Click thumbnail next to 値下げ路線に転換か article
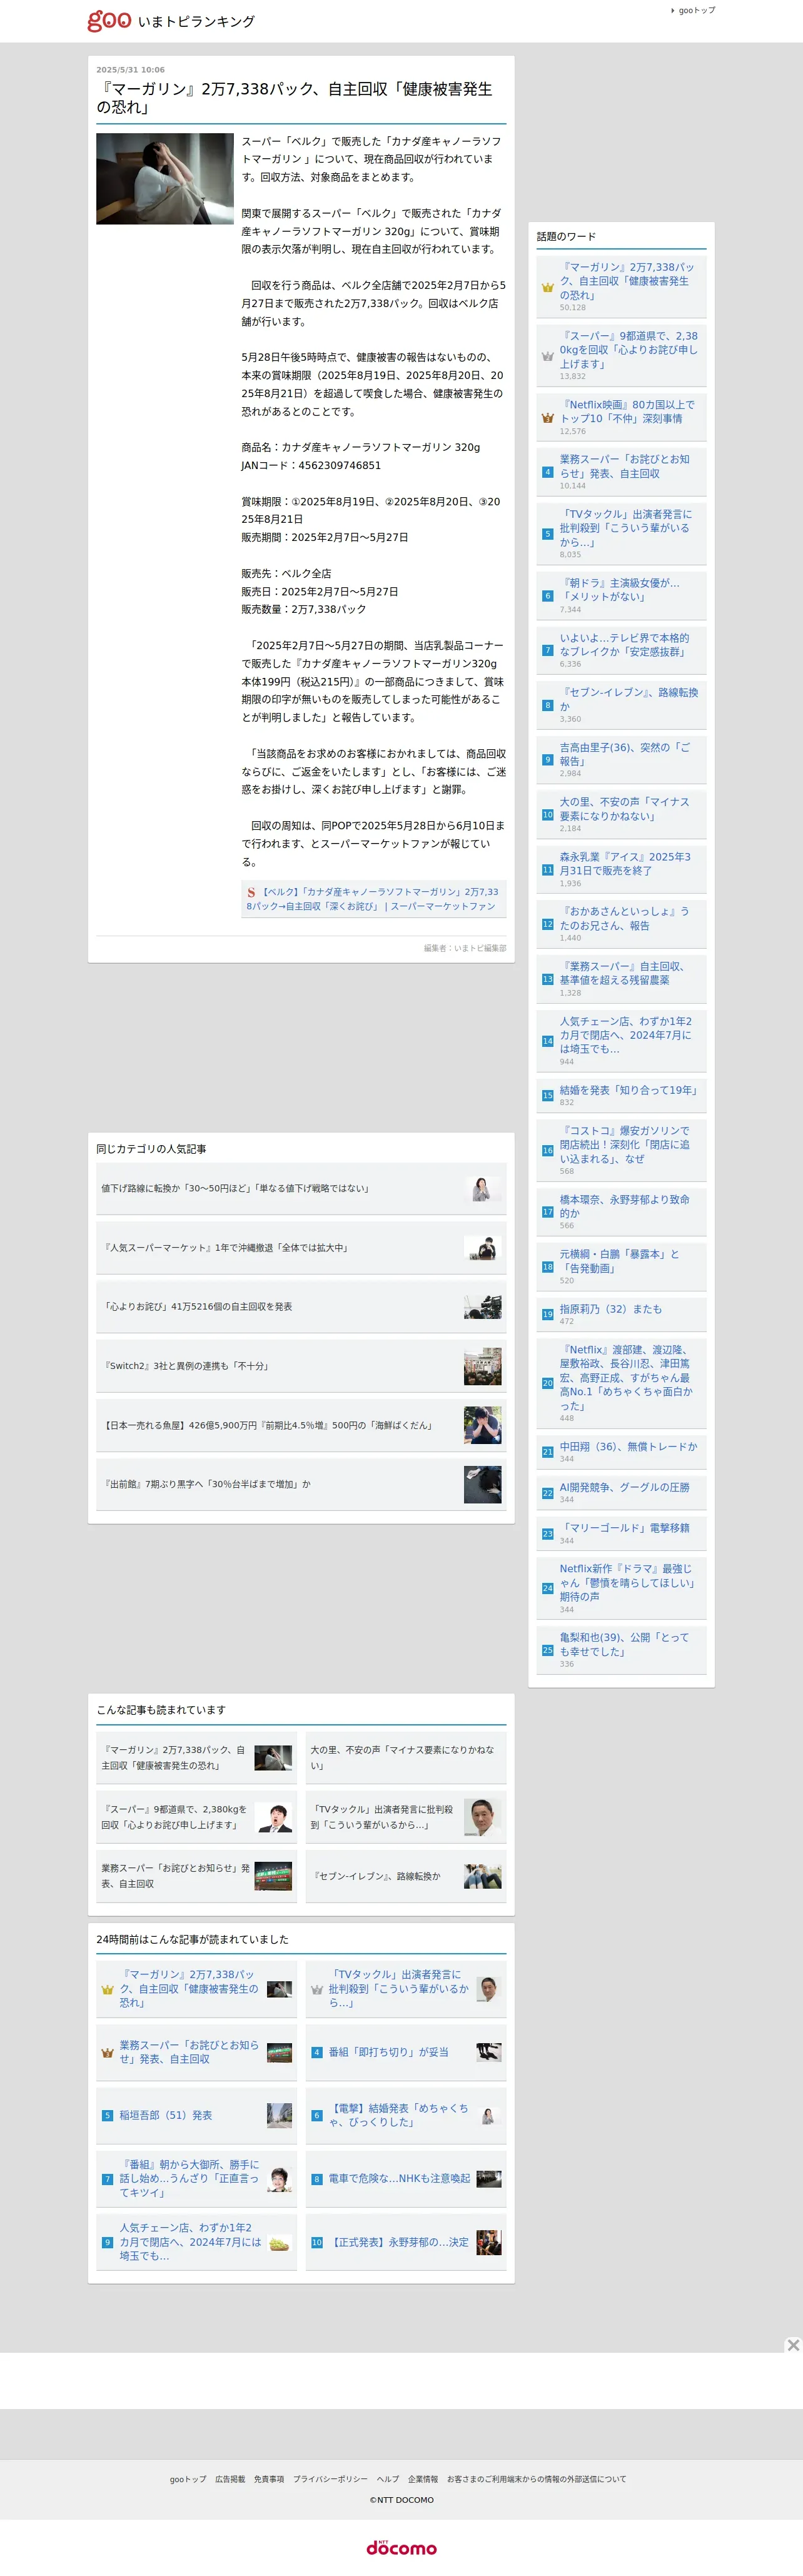 click(x=483, y=1189)
